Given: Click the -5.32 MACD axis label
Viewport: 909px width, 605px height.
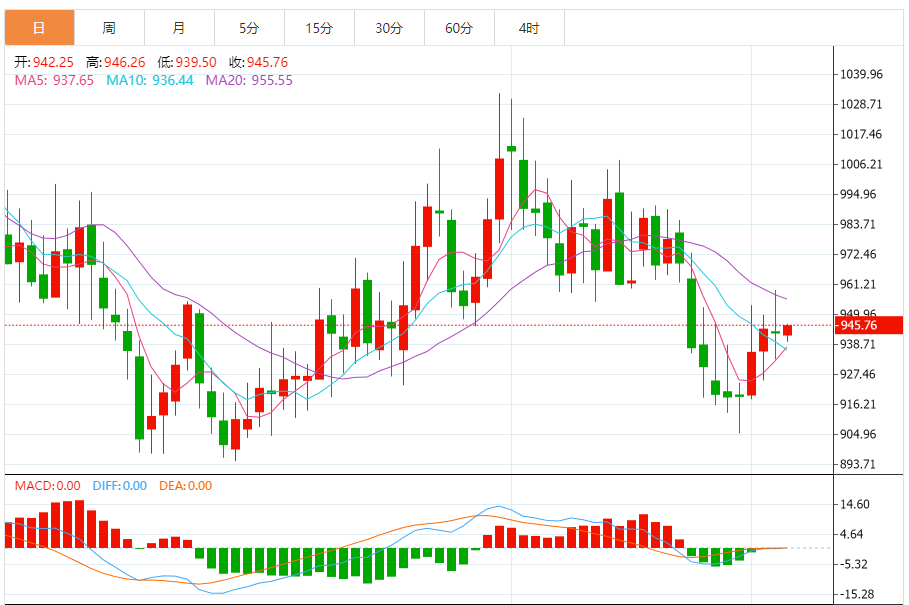Looking at the screenshot, I should (853, 564).
